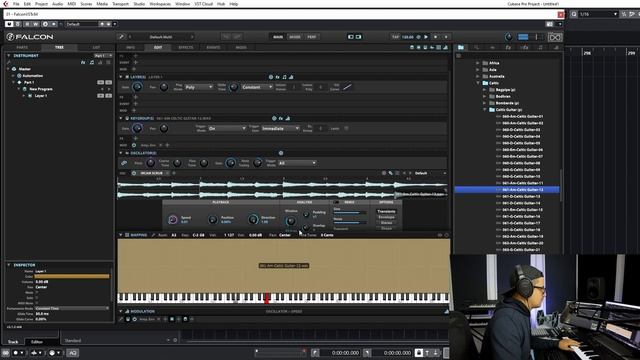Click the TAP tempo button
The width and height of the screenshot is (640, 360).
pos(395,37)
